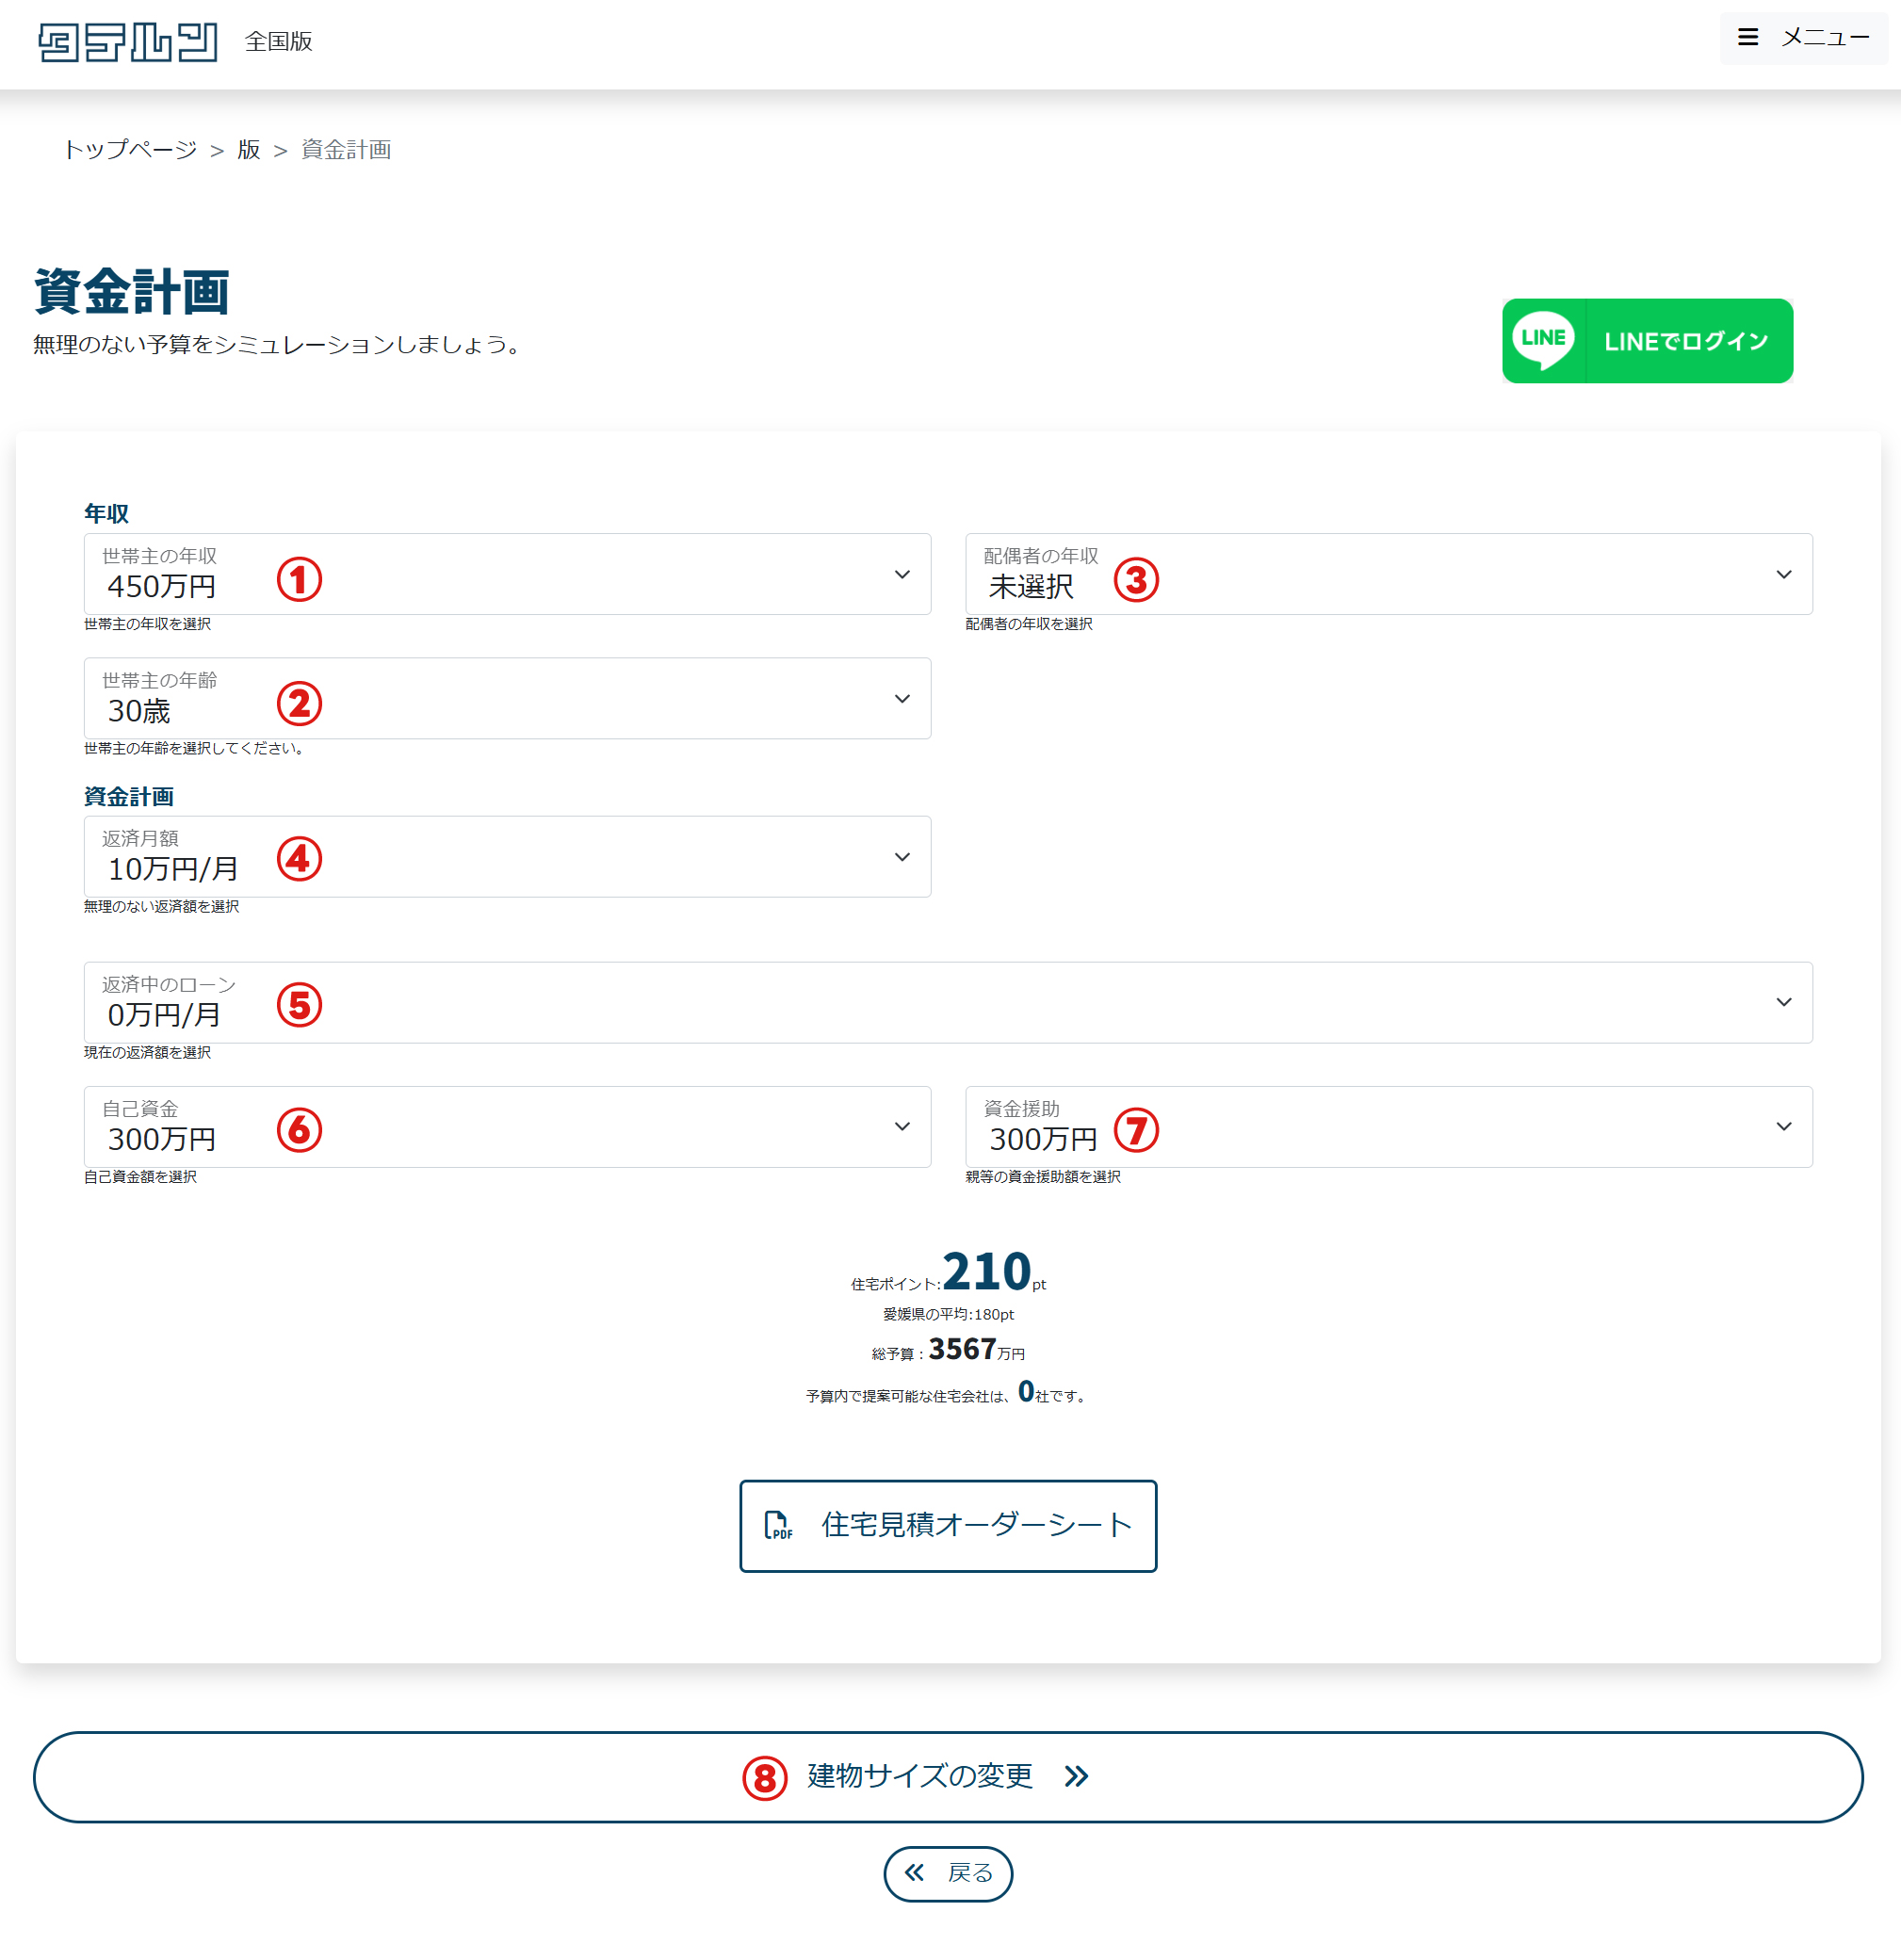Screen dimensions: 1901x1960
Task: Click the red circled number 1 marker
Action: point(299,580)
